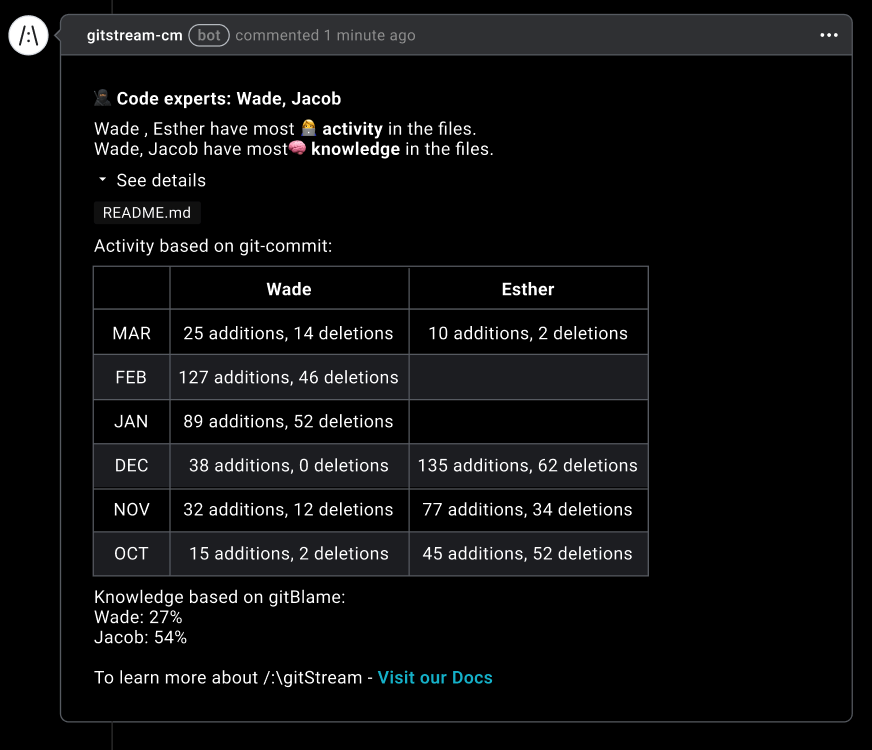The width and height of the screenshot is (872, 750).
Task: Click the Jacob: 54% knowledge text
Action: pyautogui.click(x=140, y=637)
